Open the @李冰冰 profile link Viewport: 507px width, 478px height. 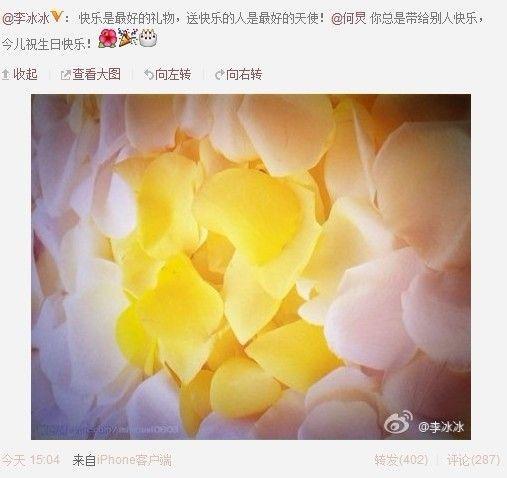click(26, 18)
